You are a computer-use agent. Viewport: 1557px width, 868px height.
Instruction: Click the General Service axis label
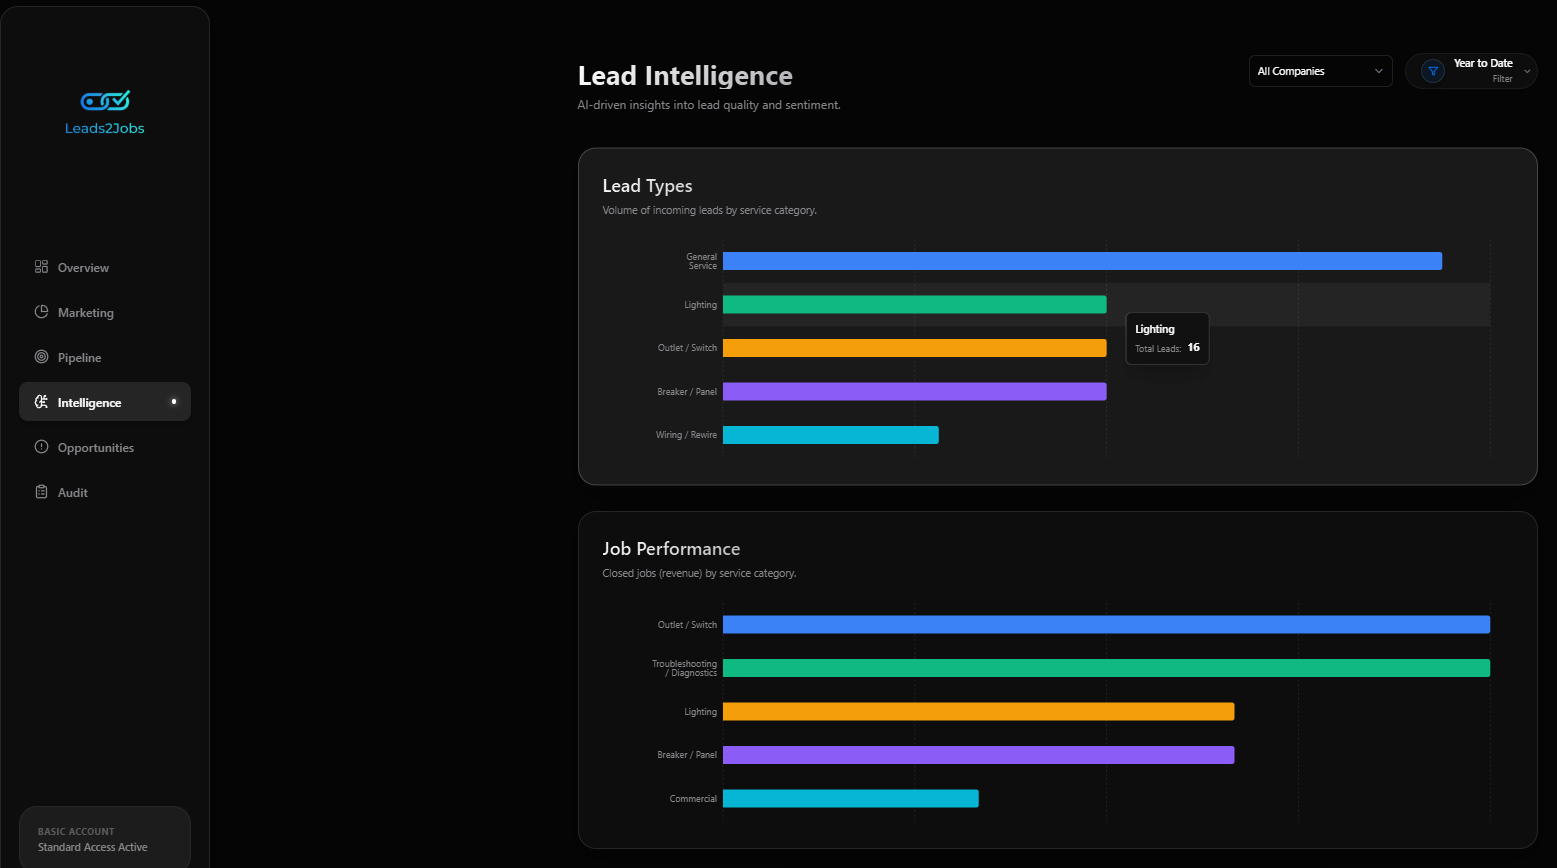702,261
